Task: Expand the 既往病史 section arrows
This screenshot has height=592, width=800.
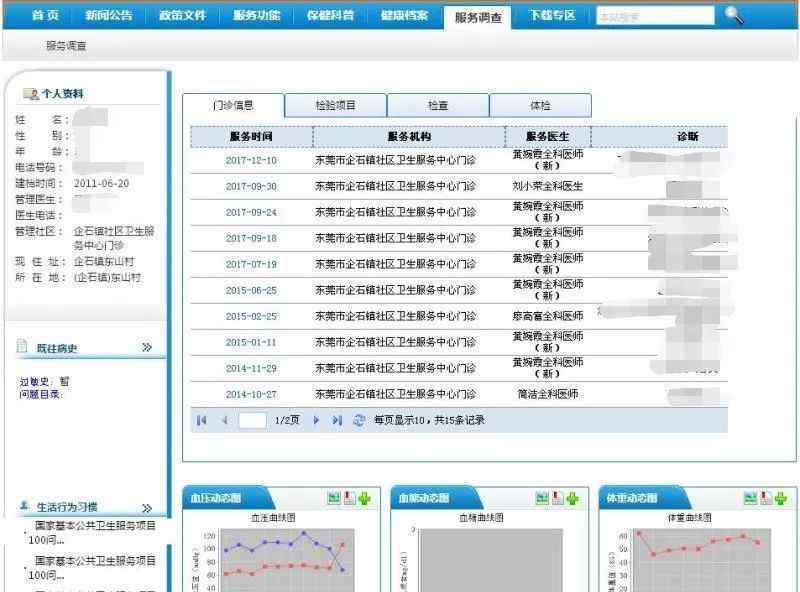Action: [147, 347]
